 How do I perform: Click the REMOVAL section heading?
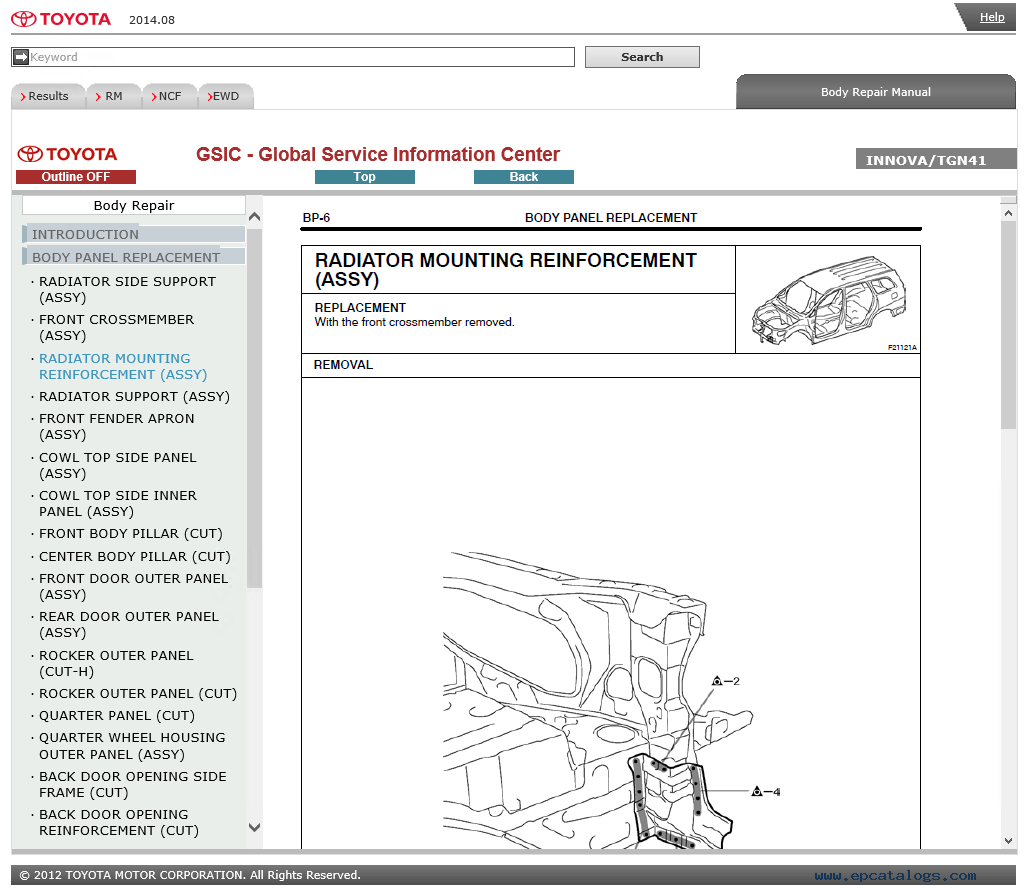pyautogui.click(x=343, y=365)
